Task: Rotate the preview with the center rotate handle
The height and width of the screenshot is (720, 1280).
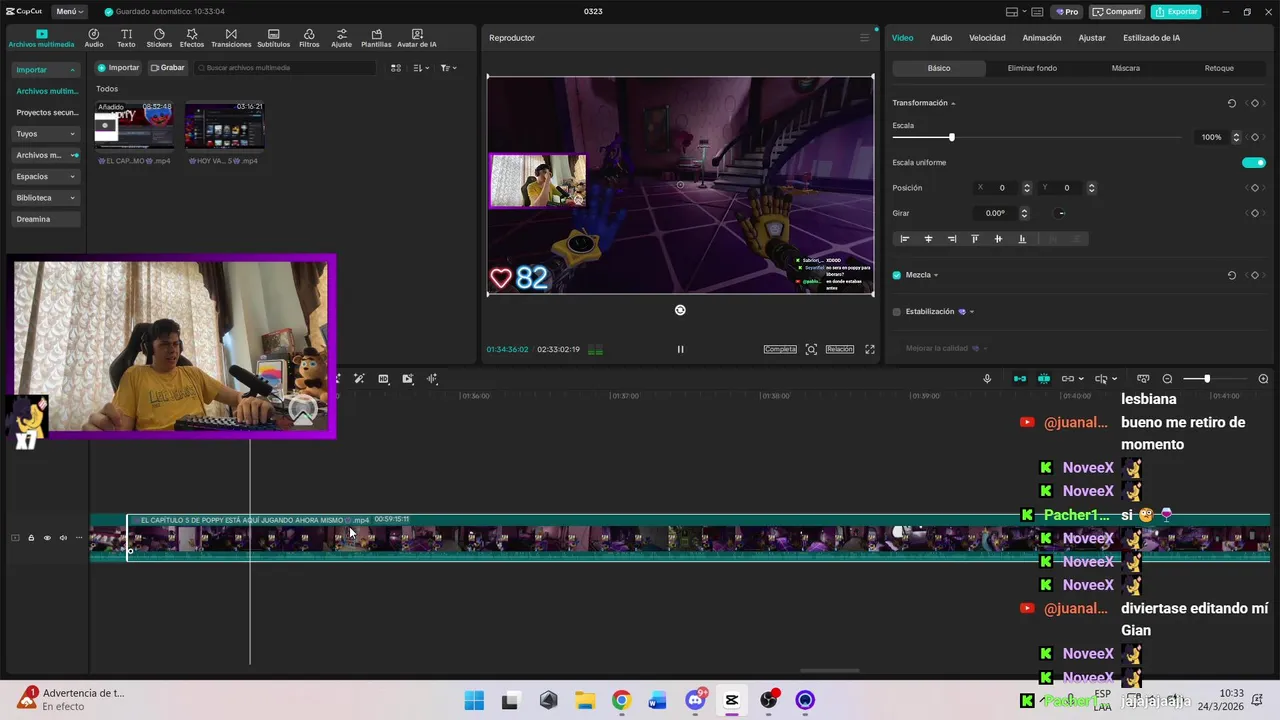Action: coord(680,310)
